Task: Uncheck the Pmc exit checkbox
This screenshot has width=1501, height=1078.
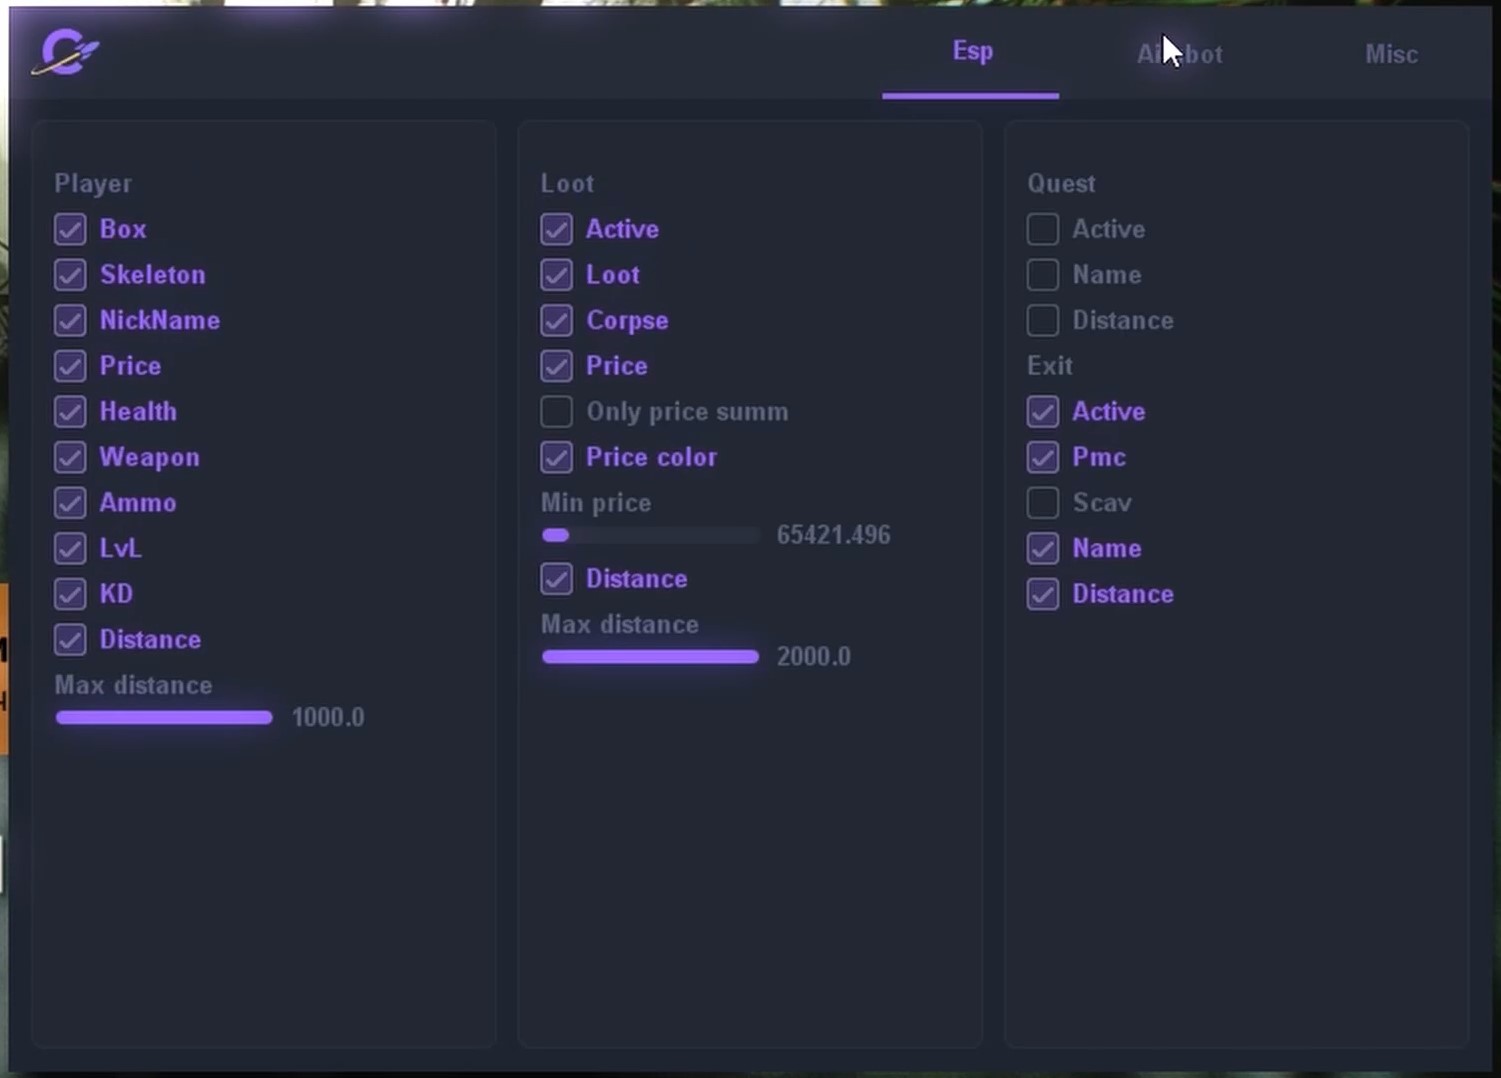Action: 1043,457
